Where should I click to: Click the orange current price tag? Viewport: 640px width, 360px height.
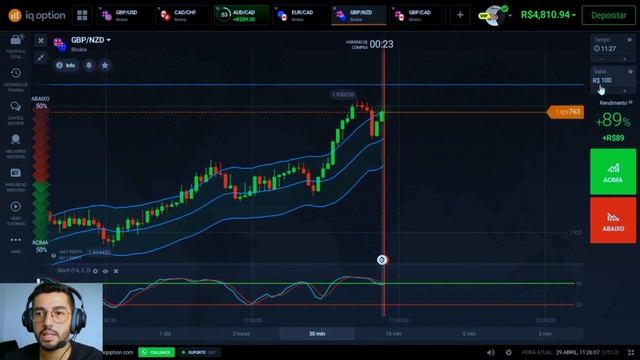pos(566,112)
